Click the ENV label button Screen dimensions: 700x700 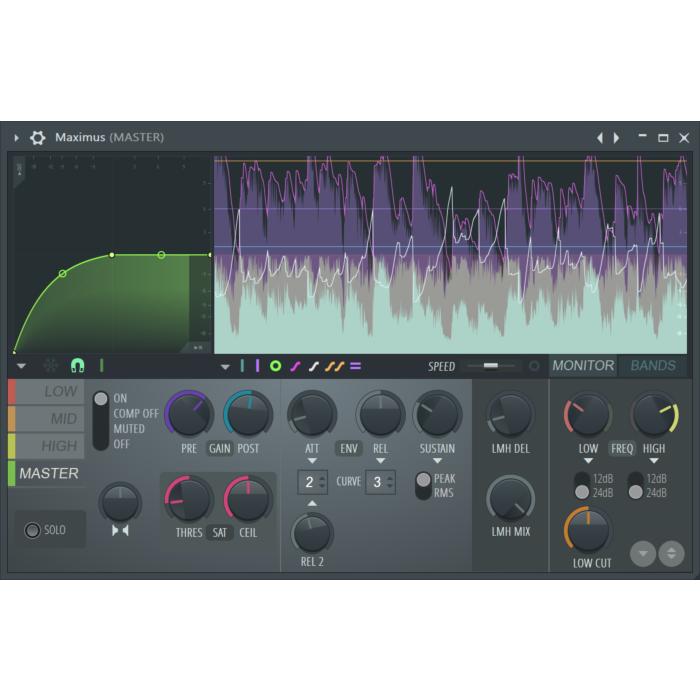pos(349,448)
